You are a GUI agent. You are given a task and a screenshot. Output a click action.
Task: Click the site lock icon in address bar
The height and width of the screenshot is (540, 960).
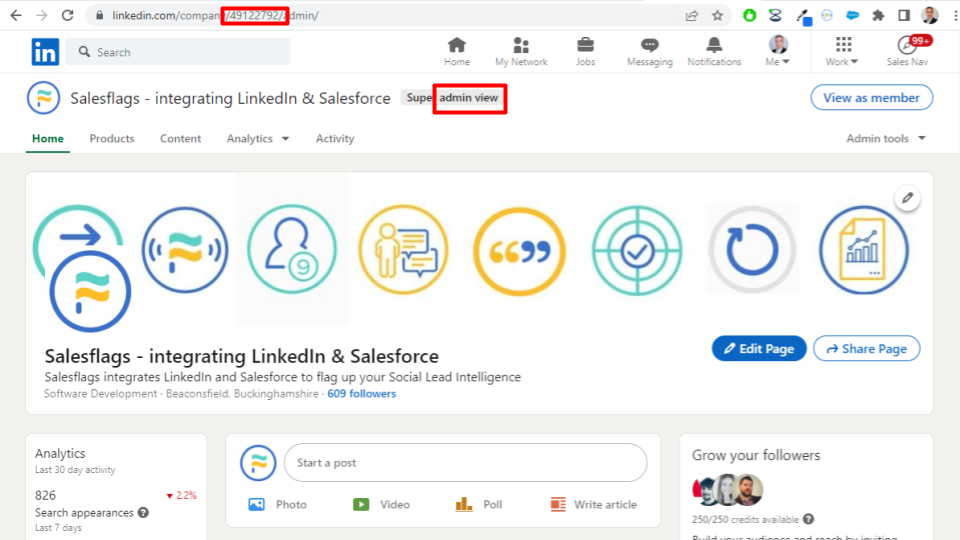(x=99, y=15)
